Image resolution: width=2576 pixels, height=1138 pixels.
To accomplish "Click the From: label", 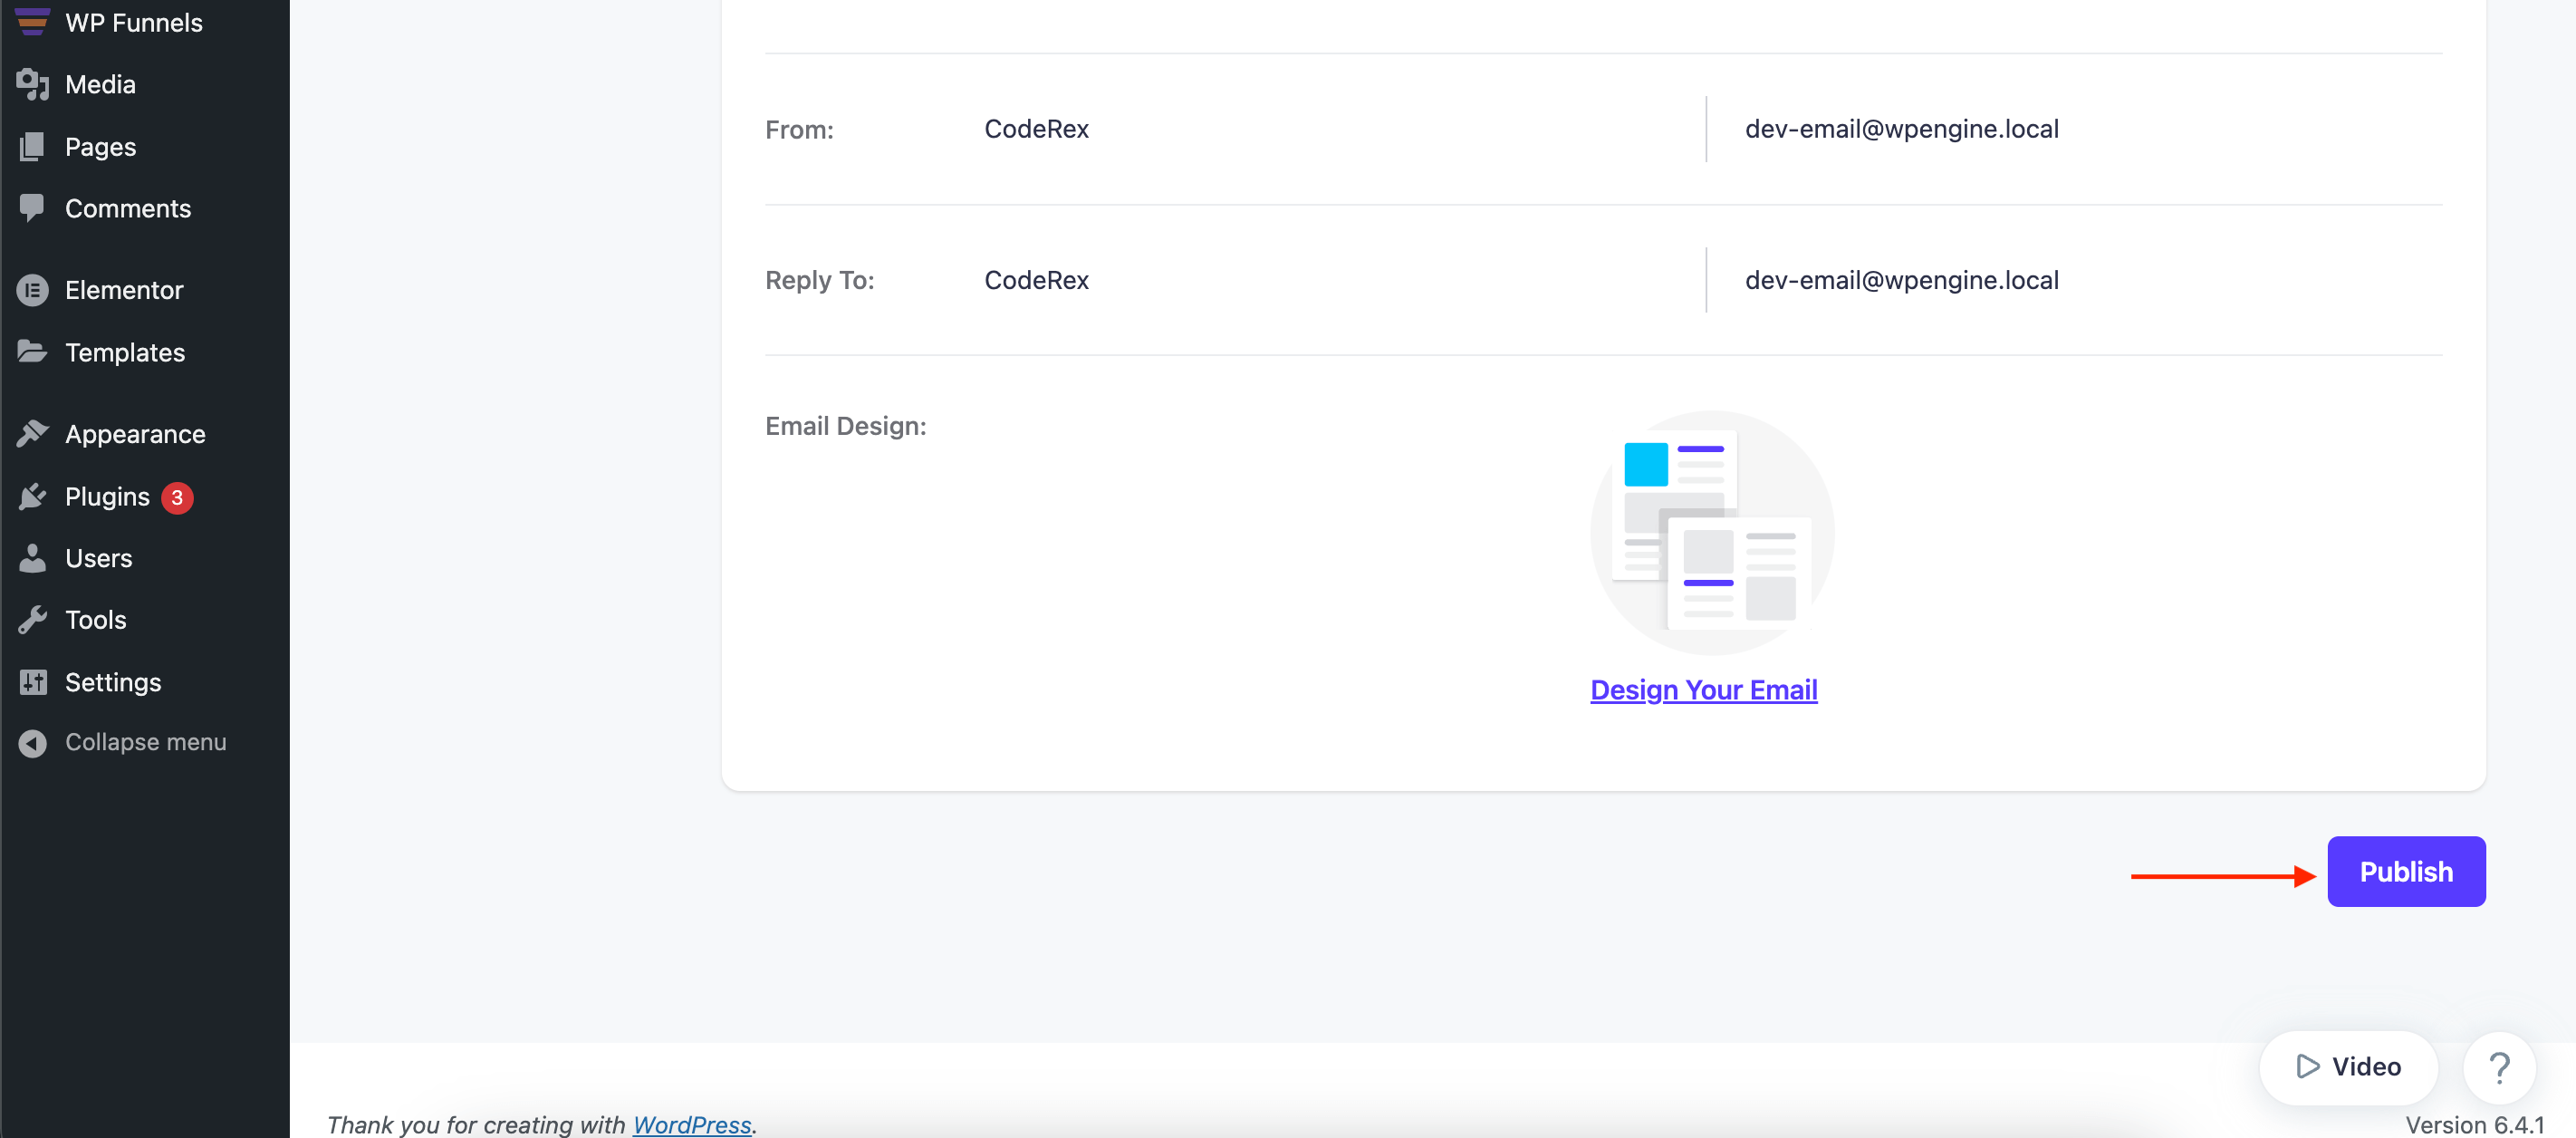I will pyautogui.click(x=799, y=130).
